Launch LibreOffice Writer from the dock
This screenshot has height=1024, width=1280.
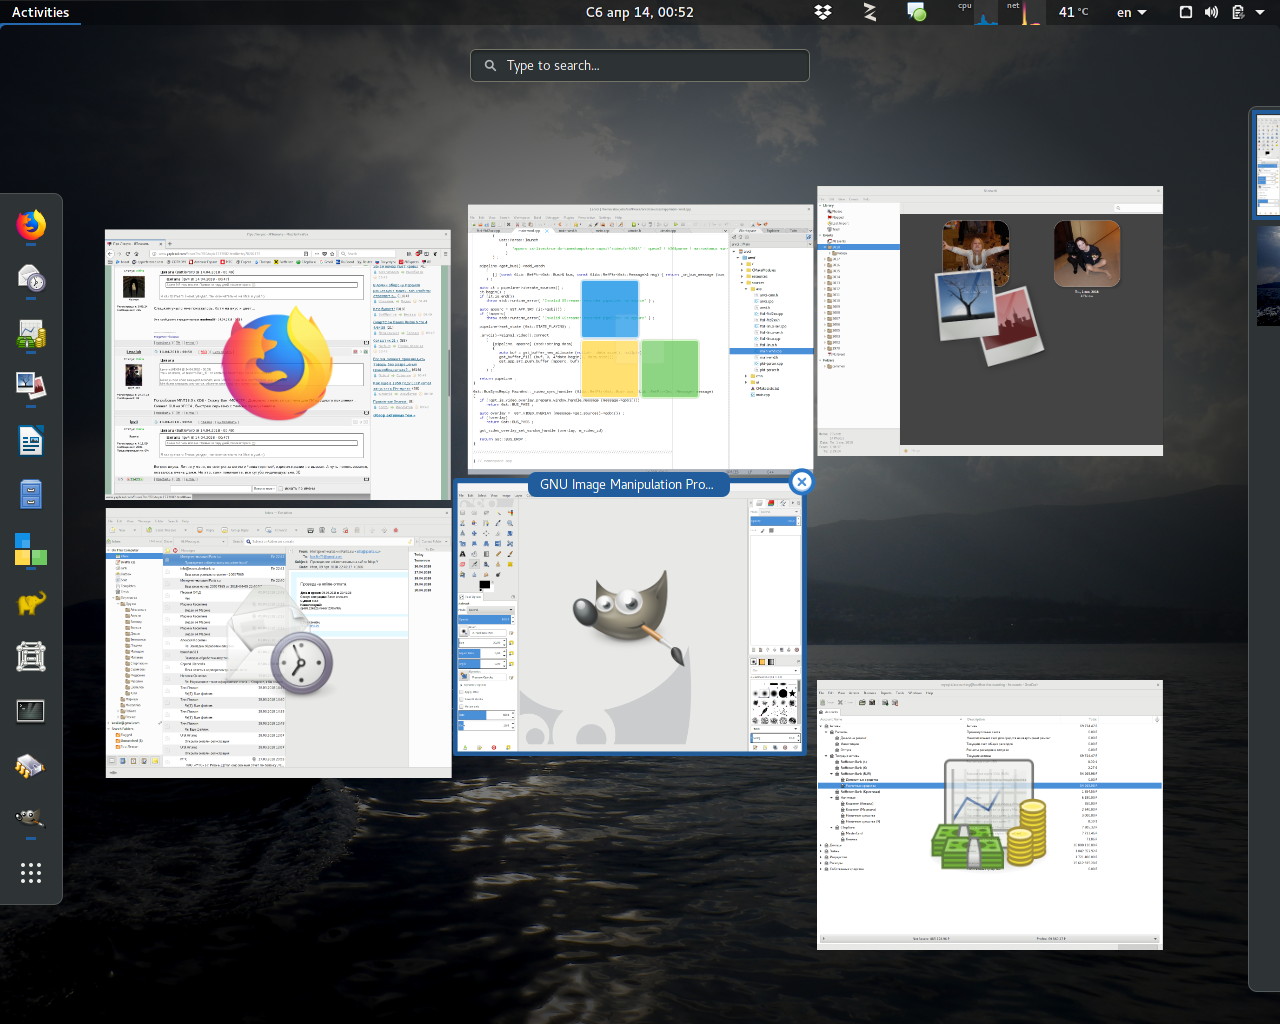coord(31,441)
